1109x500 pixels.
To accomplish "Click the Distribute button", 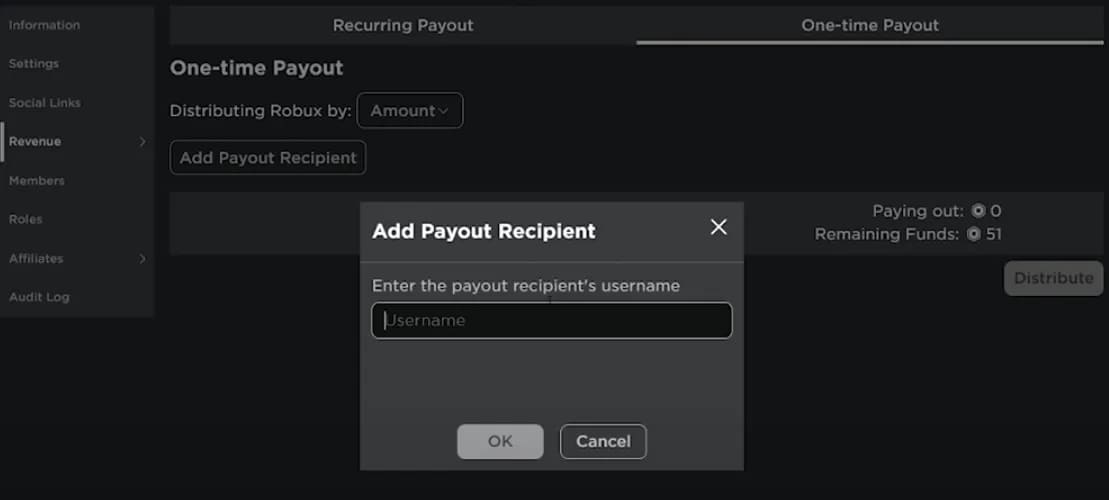I will [1054, 278].
